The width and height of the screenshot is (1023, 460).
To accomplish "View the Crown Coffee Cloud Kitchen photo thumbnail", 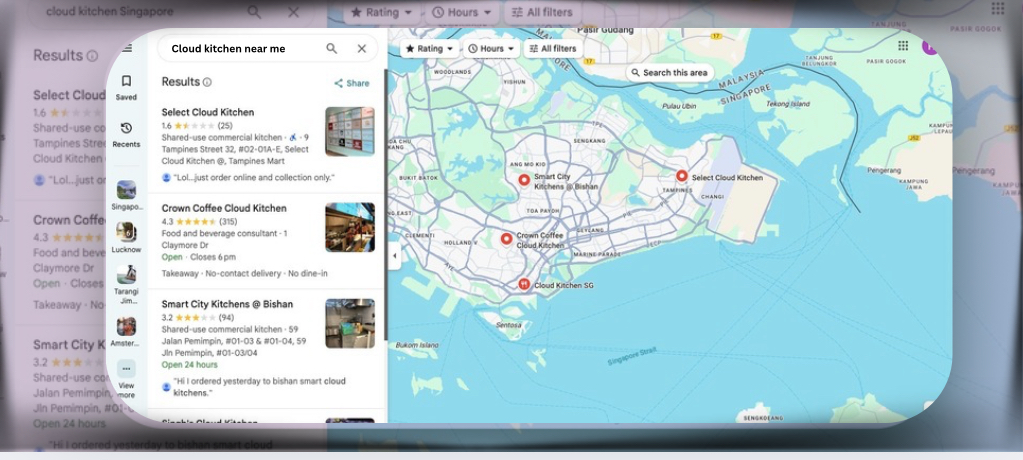I will 350,227.
